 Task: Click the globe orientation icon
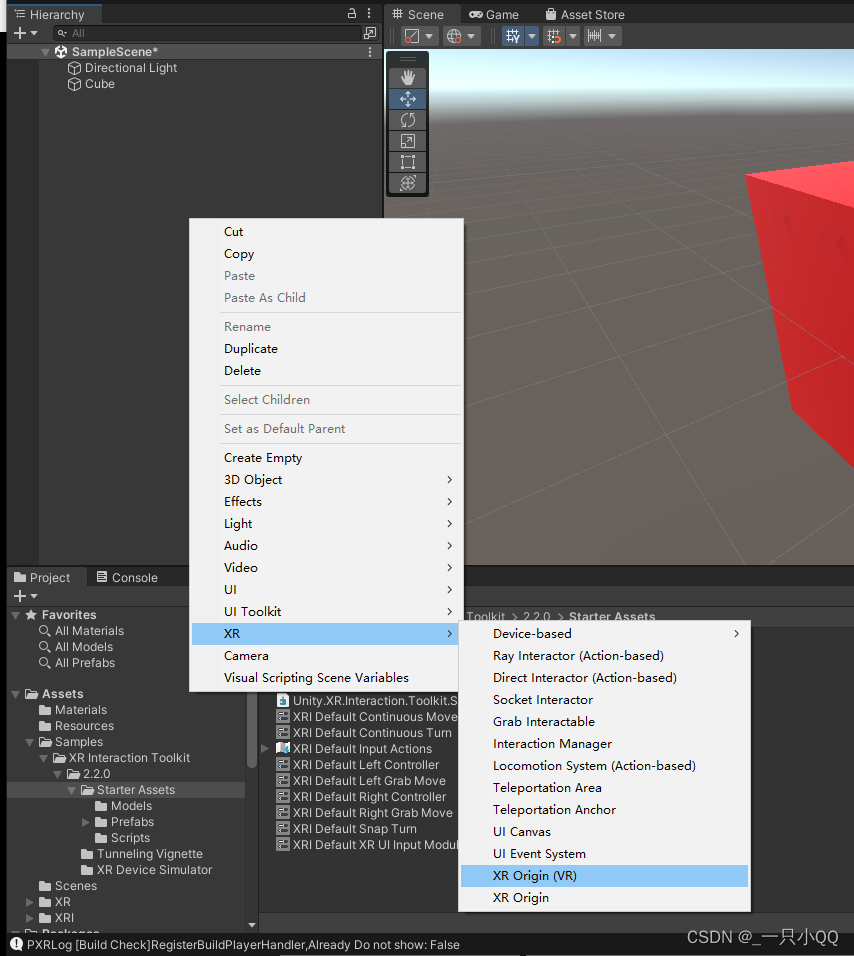454,36
